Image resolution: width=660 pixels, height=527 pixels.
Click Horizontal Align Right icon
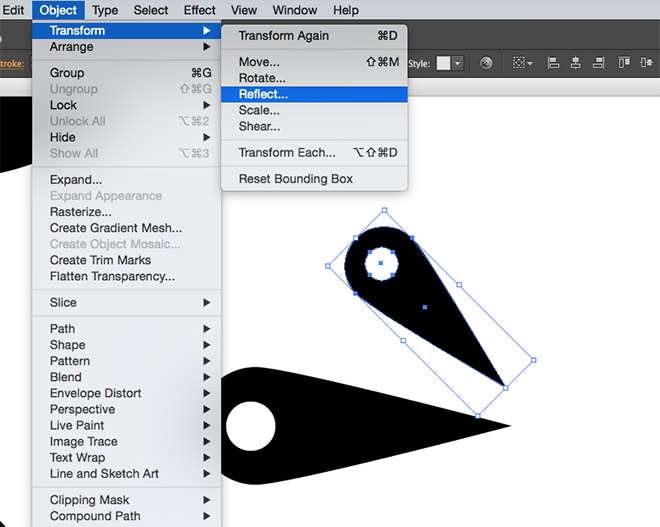[x=599, y=63]
